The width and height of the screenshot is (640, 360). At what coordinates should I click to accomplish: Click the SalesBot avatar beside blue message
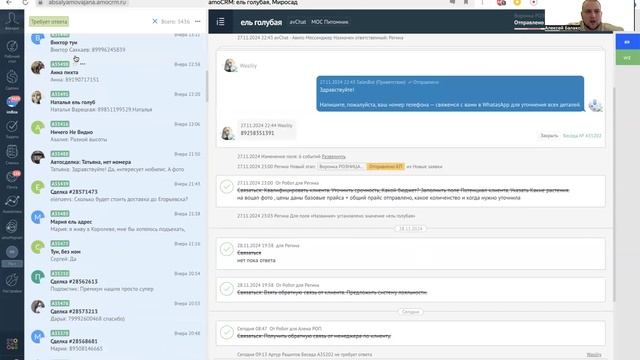point(595,105)
